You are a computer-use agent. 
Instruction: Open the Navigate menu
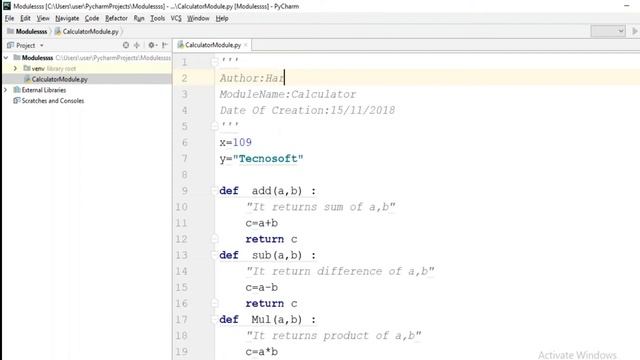coord(67,18)
